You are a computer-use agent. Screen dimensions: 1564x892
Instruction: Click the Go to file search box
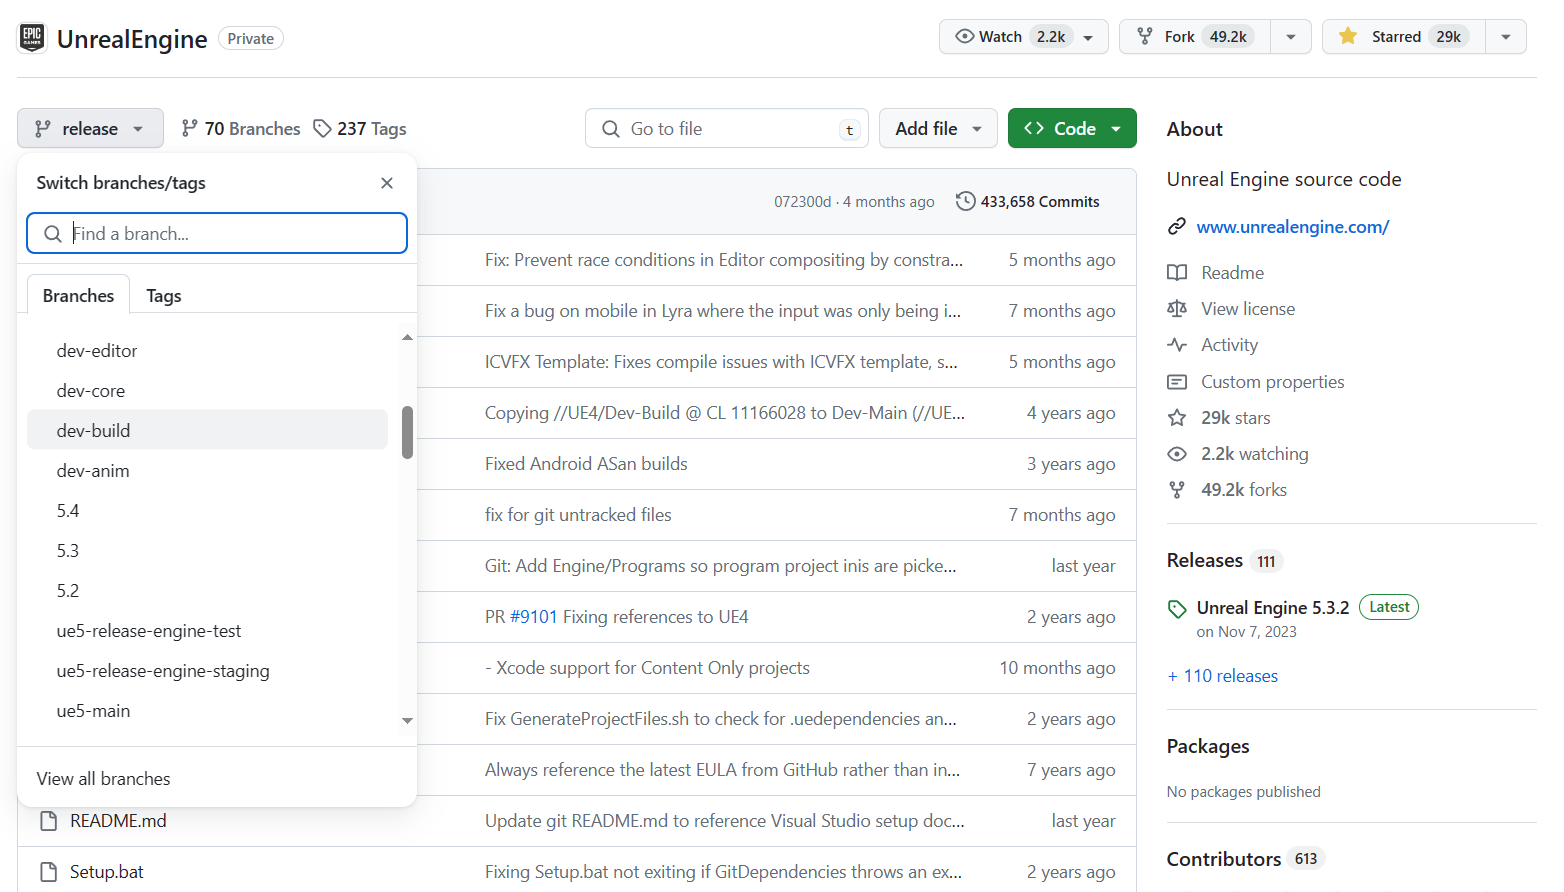click(x=726, y=128)
